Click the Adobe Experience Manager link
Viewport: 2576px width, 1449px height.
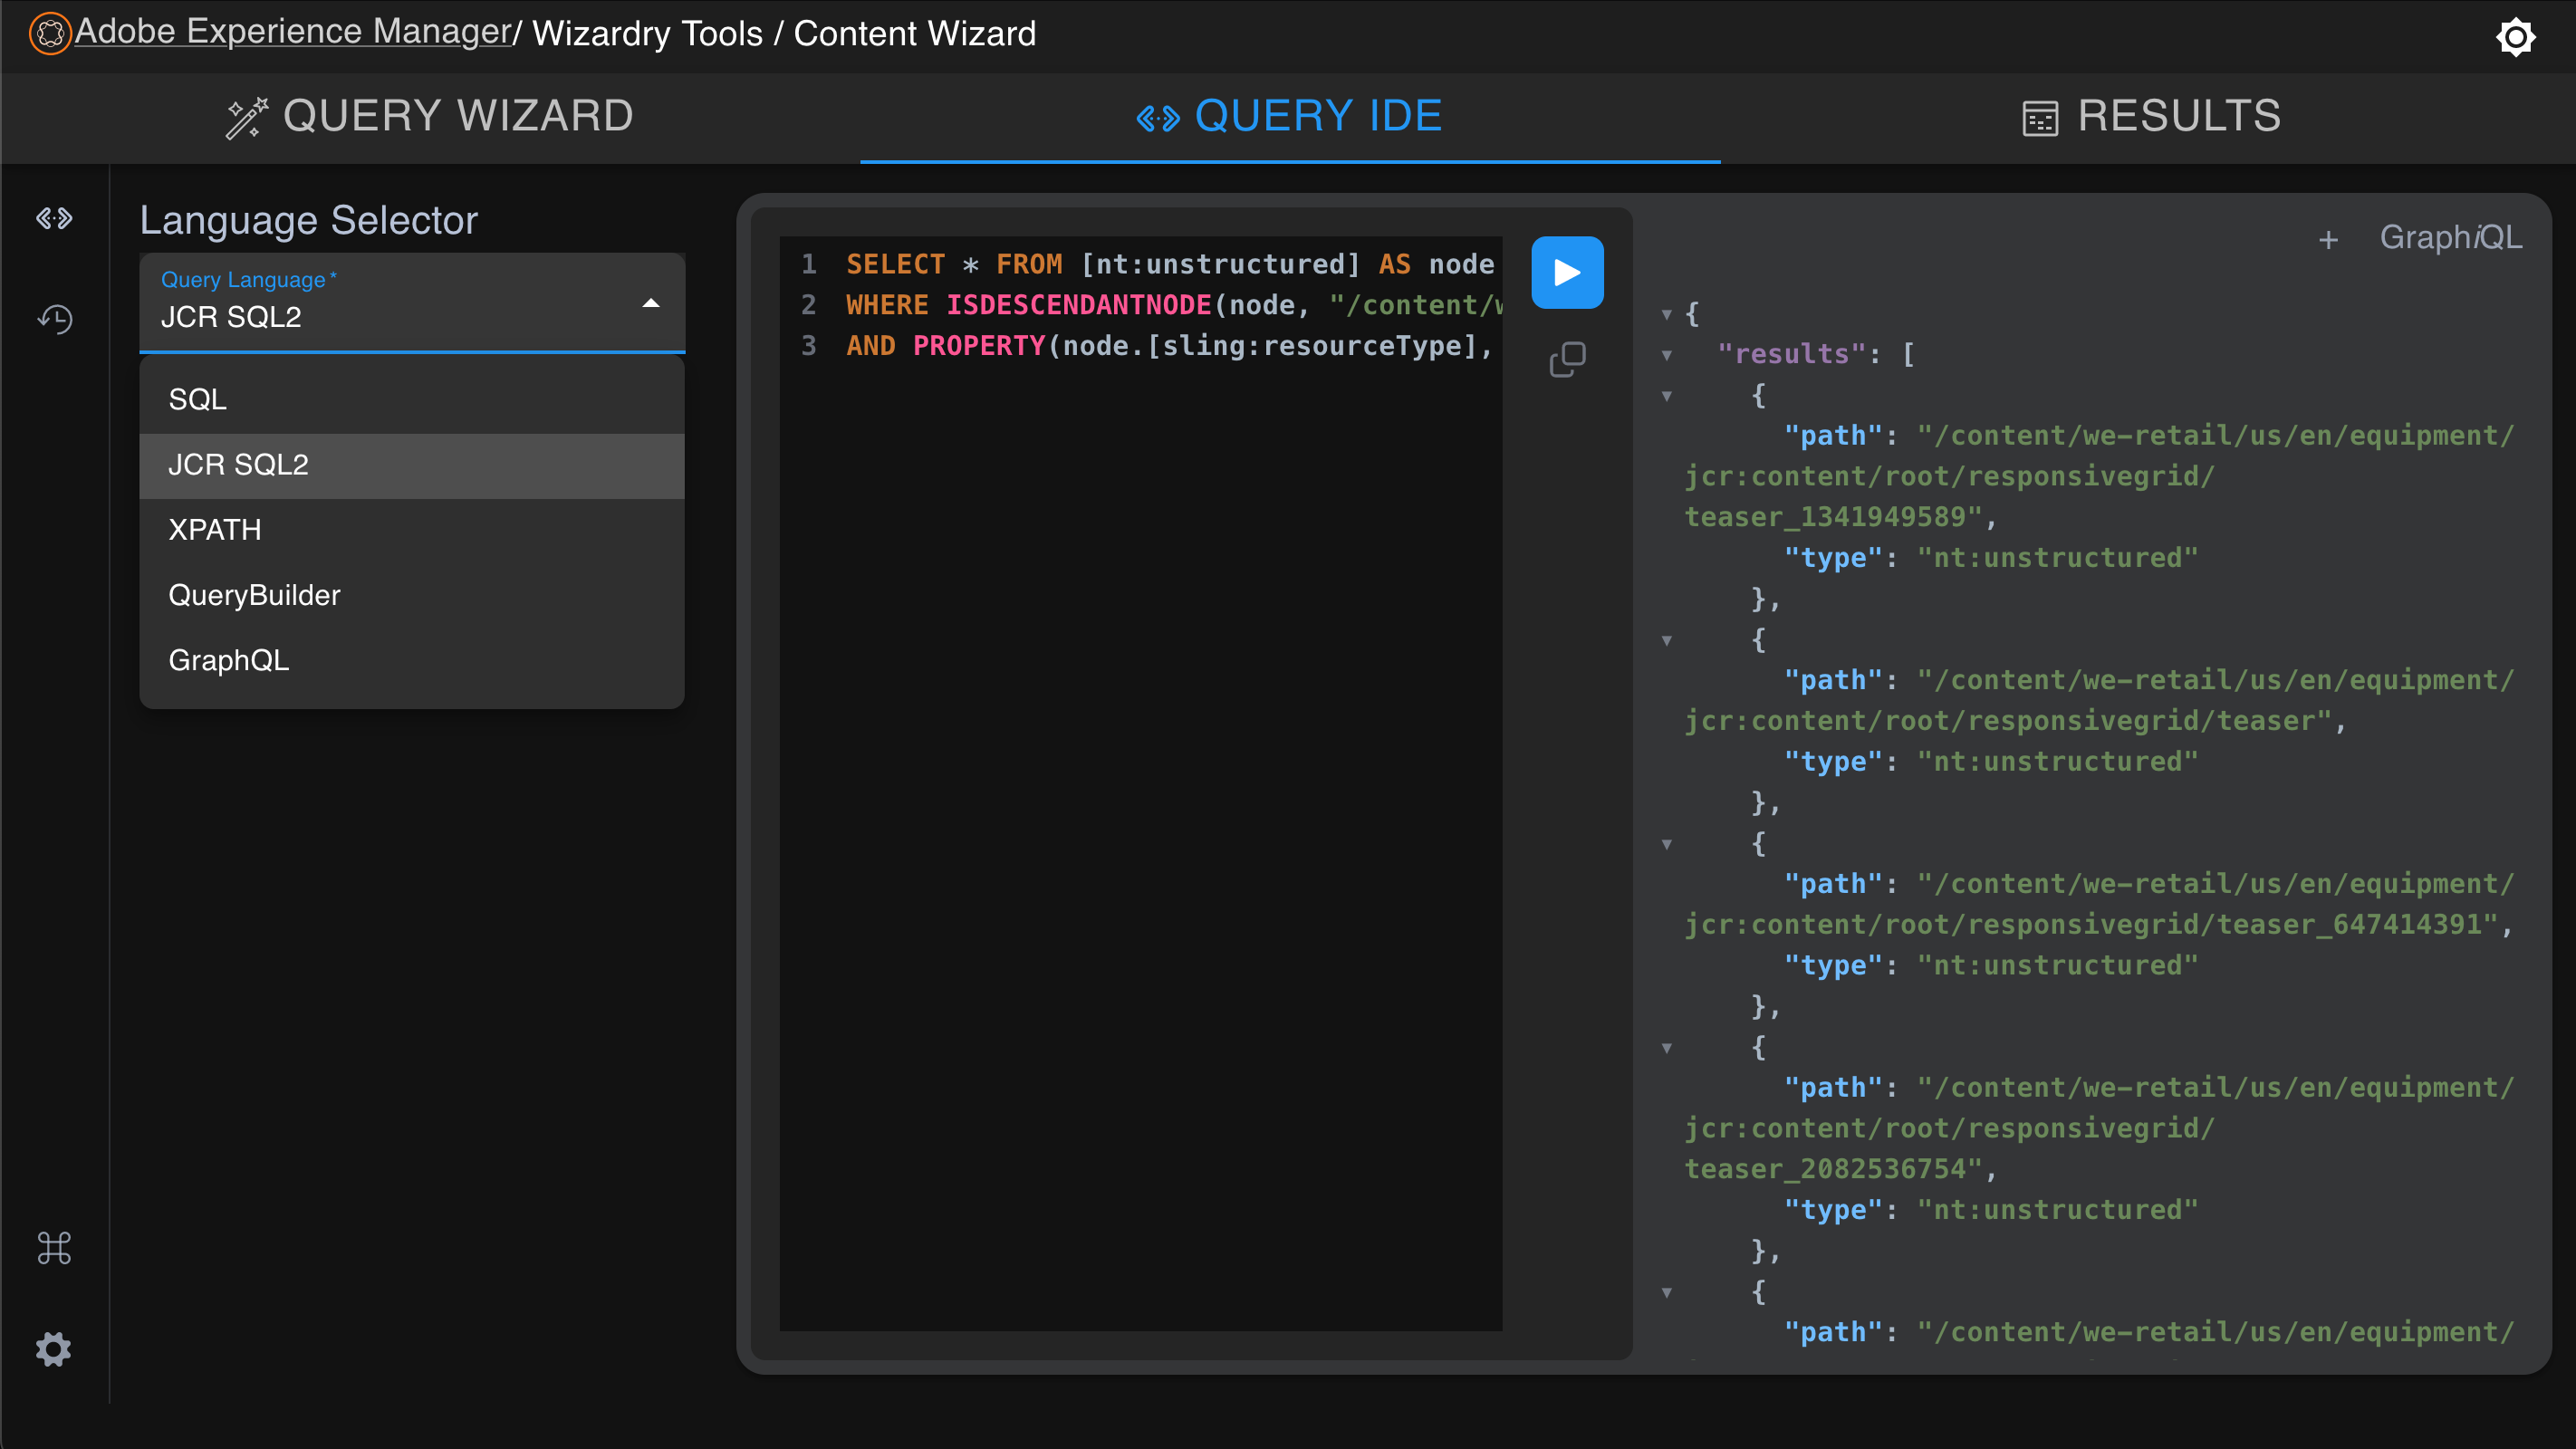[x=294, y=31]
